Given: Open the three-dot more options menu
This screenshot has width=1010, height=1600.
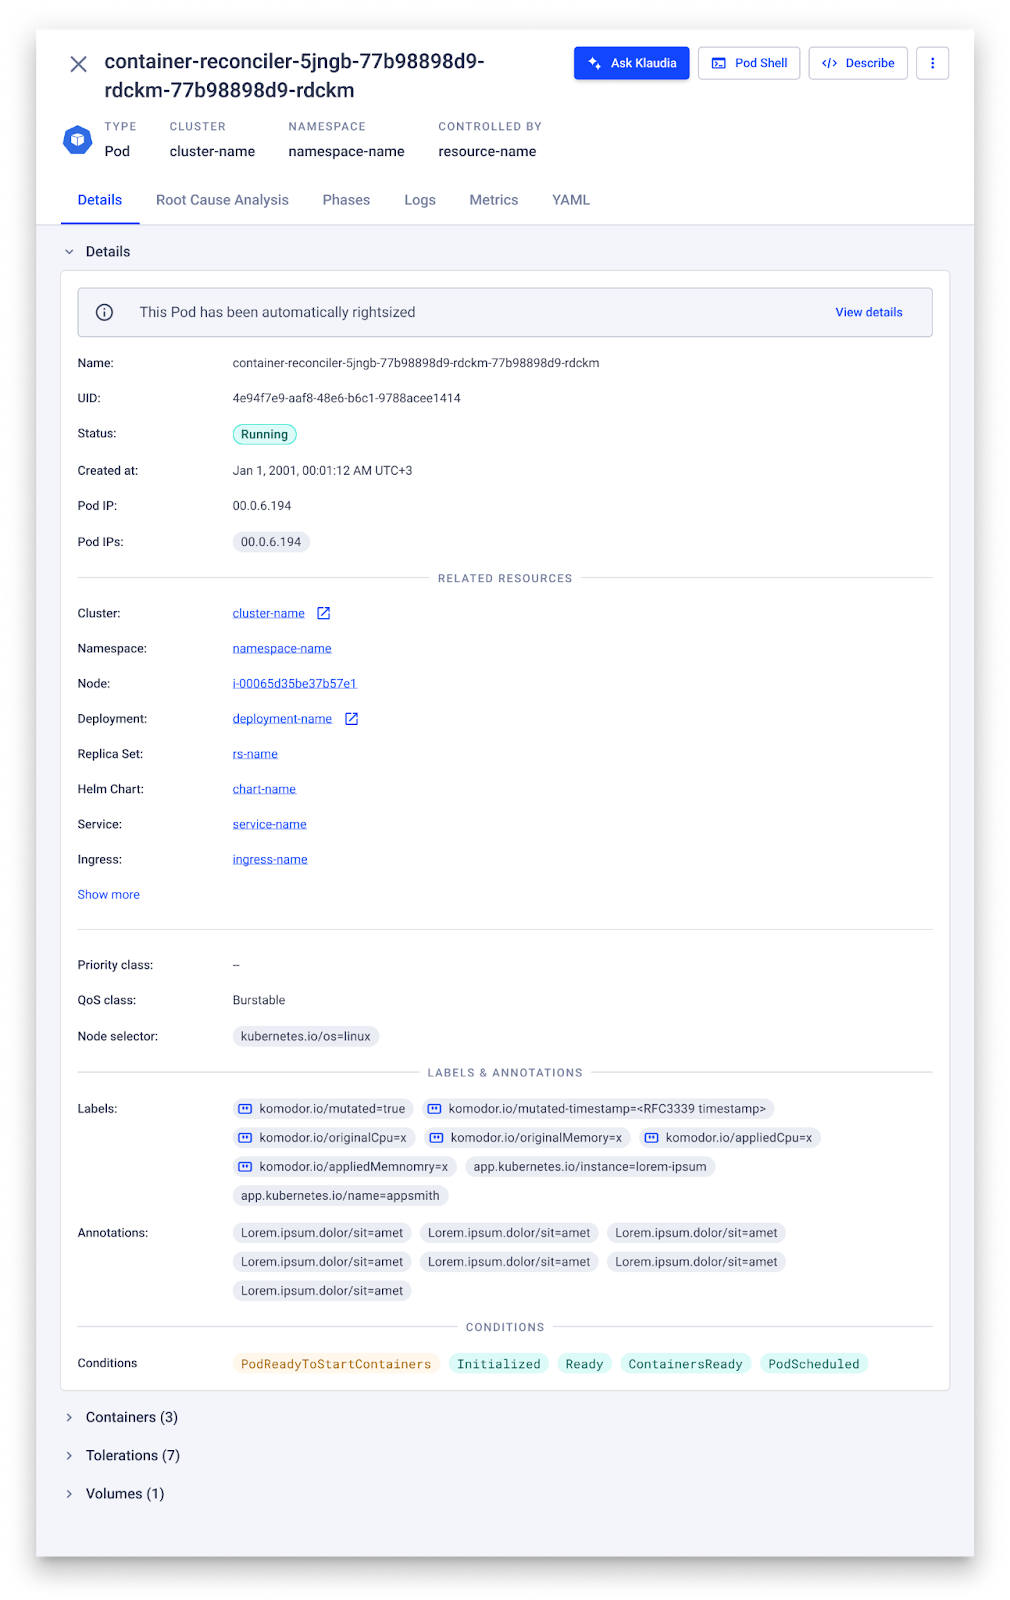Looking at the screenshot, I should point(932,63).
